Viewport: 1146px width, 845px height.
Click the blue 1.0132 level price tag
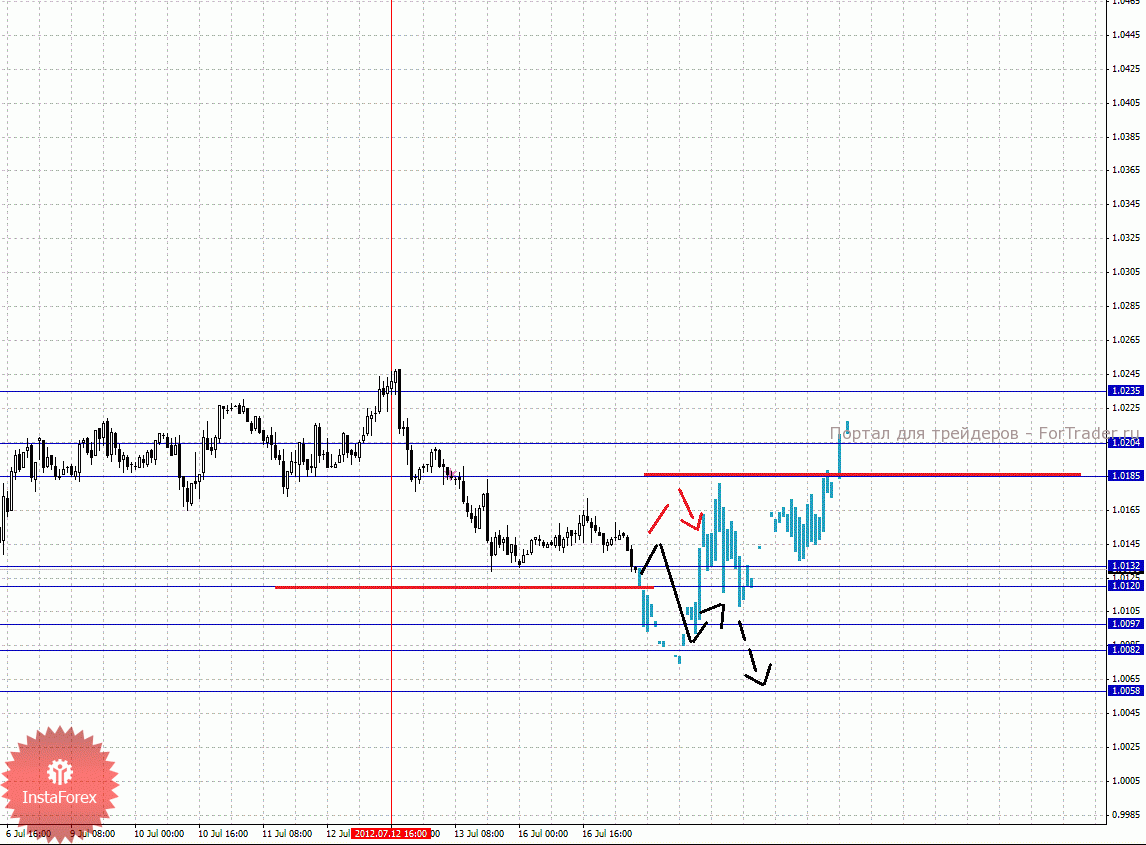click(x=1126, y=566)
